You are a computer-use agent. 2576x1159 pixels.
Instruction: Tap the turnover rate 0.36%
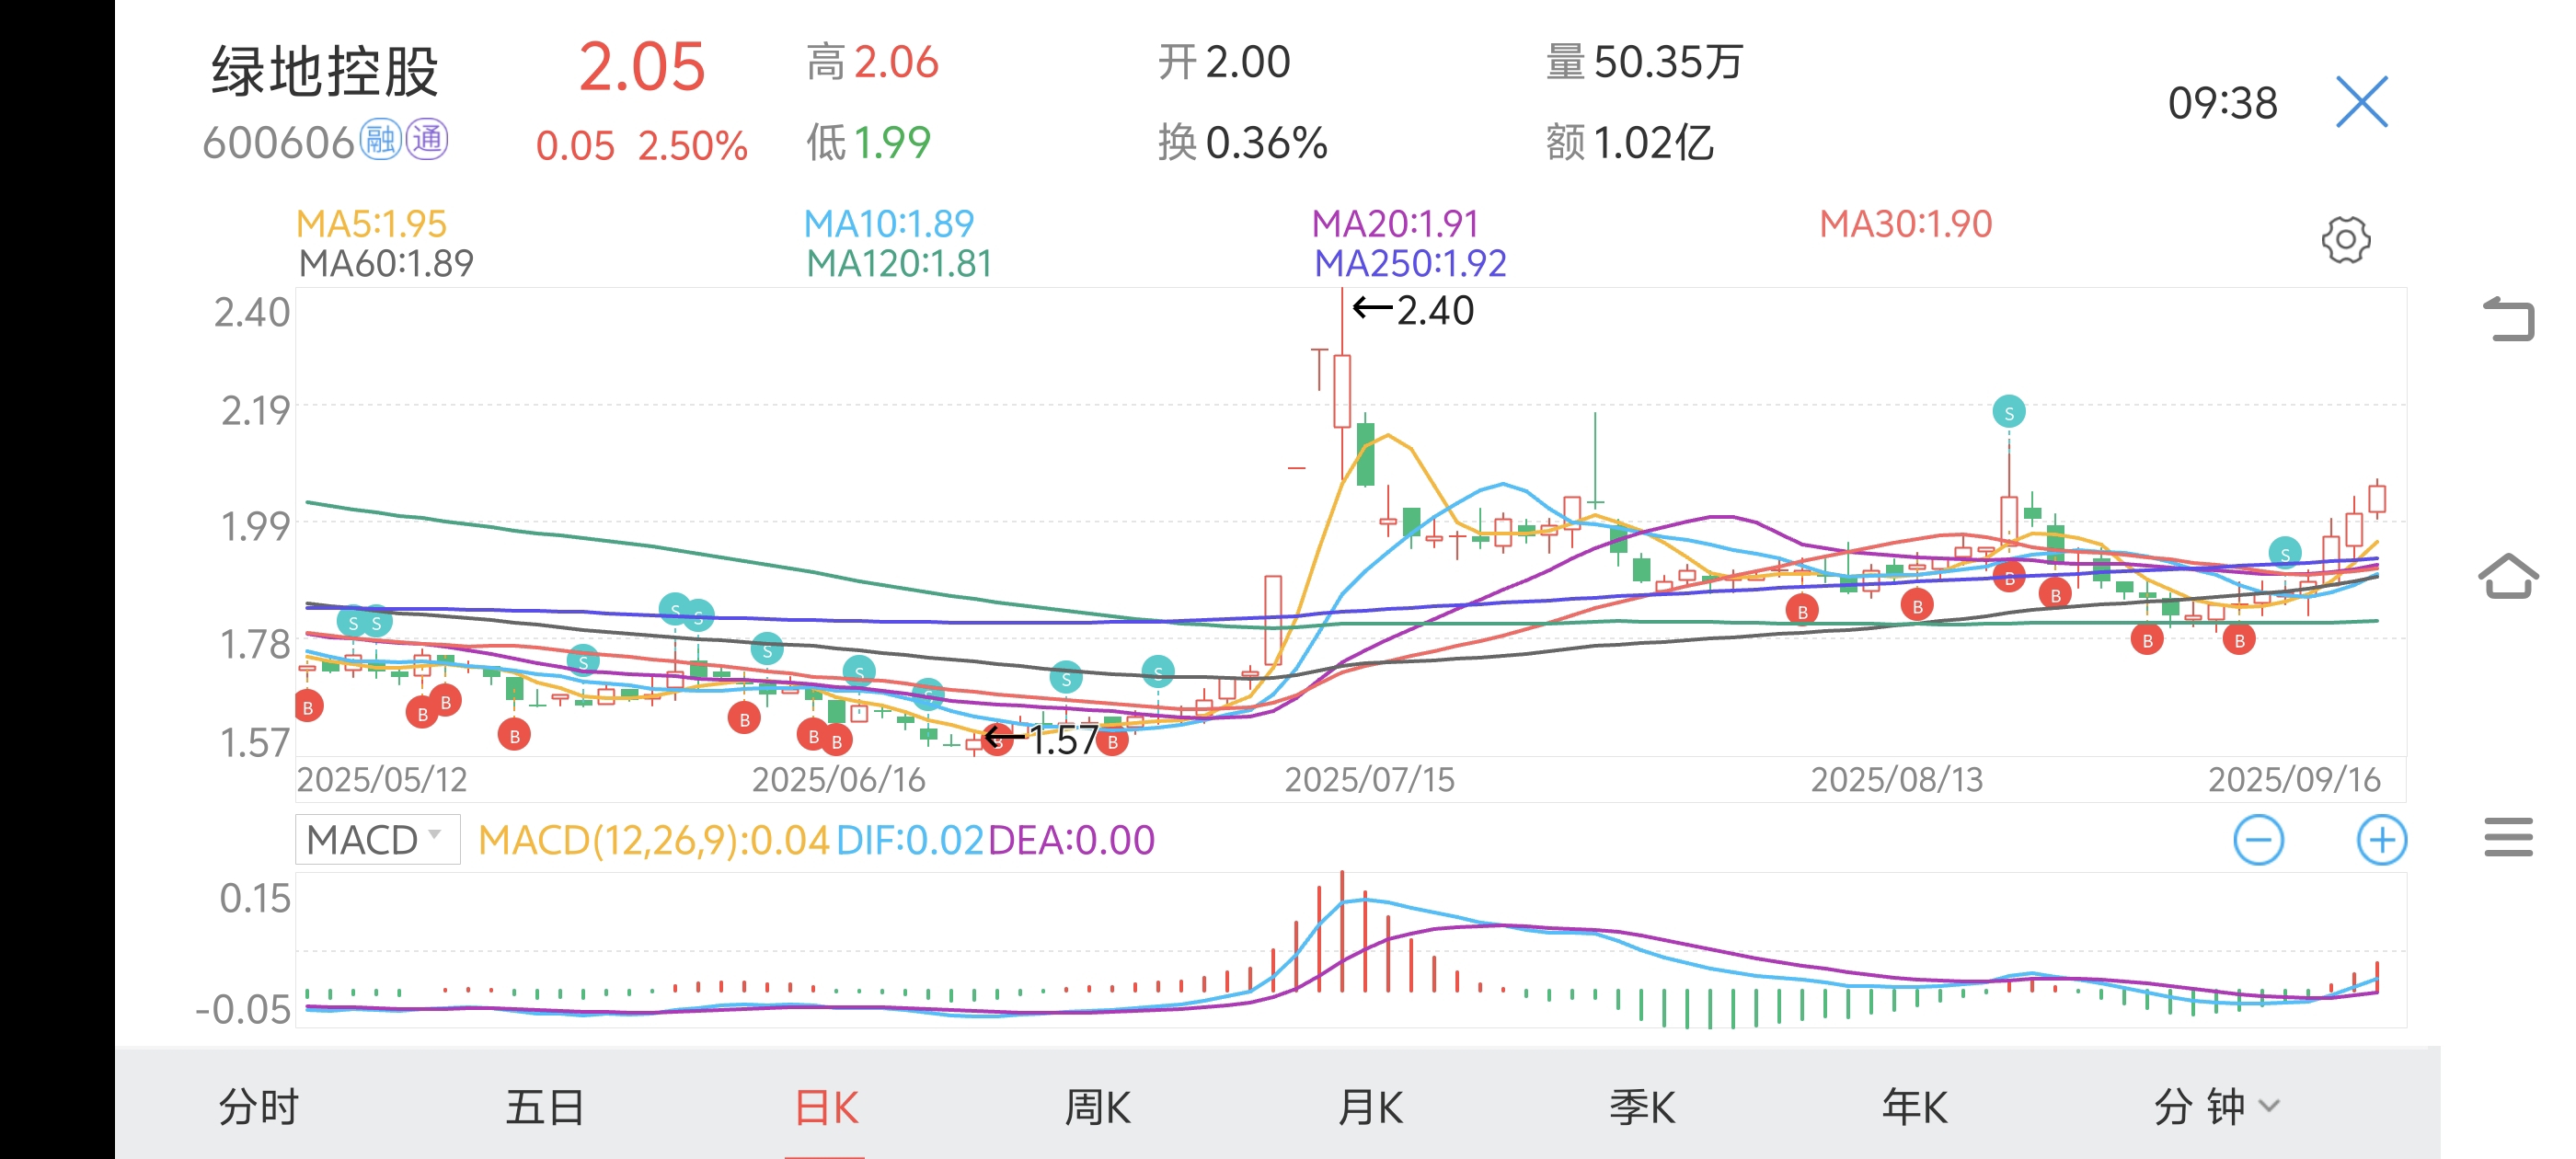click(1266, 142)
